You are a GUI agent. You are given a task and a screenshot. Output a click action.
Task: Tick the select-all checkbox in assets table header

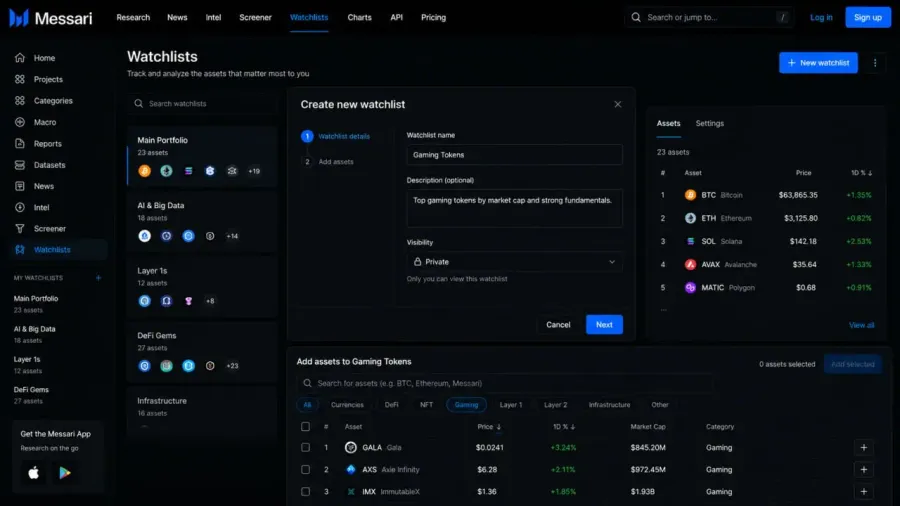pos(305,427)
